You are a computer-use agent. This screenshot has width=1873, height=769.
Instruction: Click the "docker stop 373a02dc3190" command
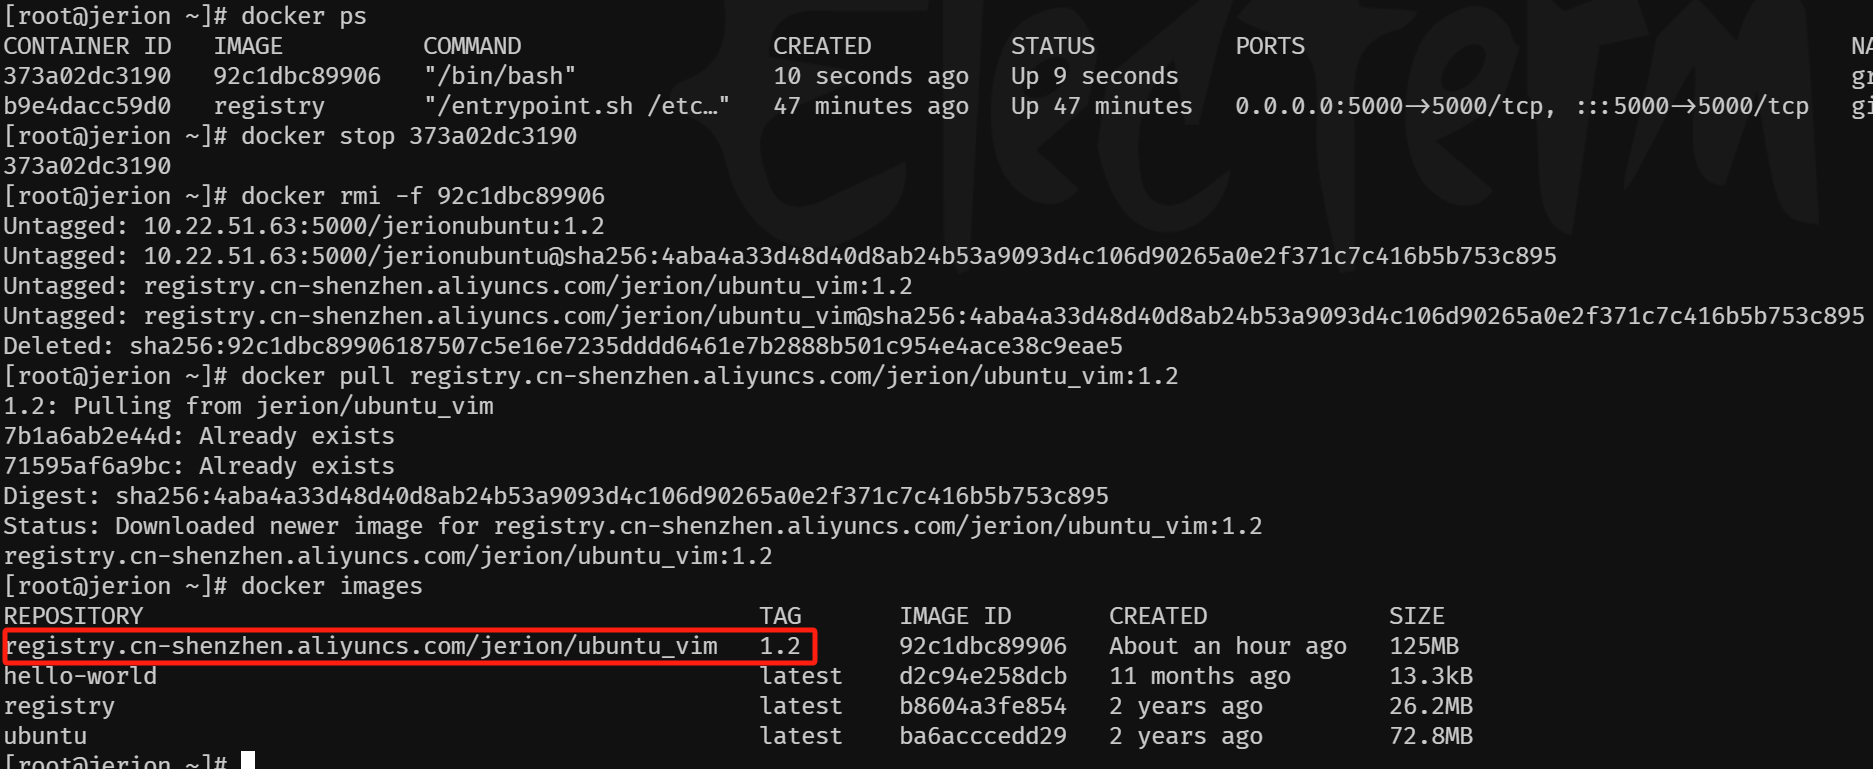click(x=409, y=136)
